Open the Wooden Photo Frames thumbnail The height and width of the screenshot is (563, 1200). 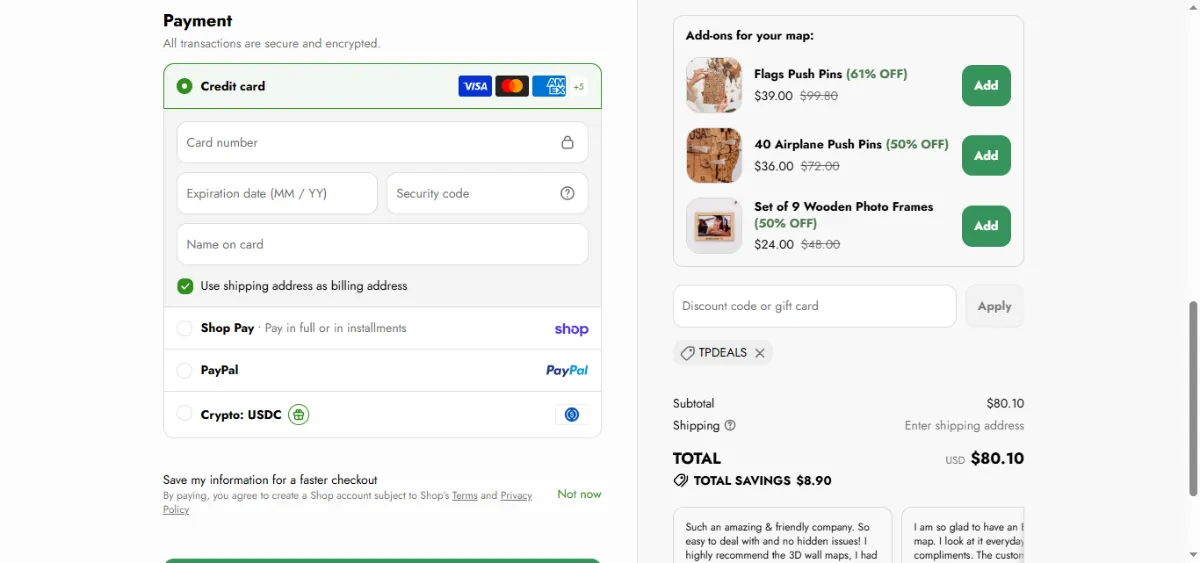(714, 226)
